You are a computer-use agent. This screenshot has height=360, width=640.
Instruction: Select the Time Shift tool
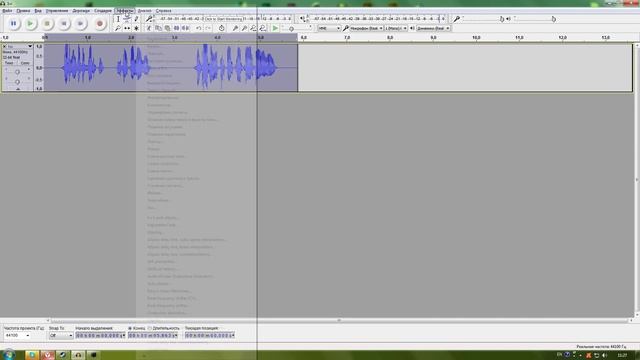coord(127,28)
